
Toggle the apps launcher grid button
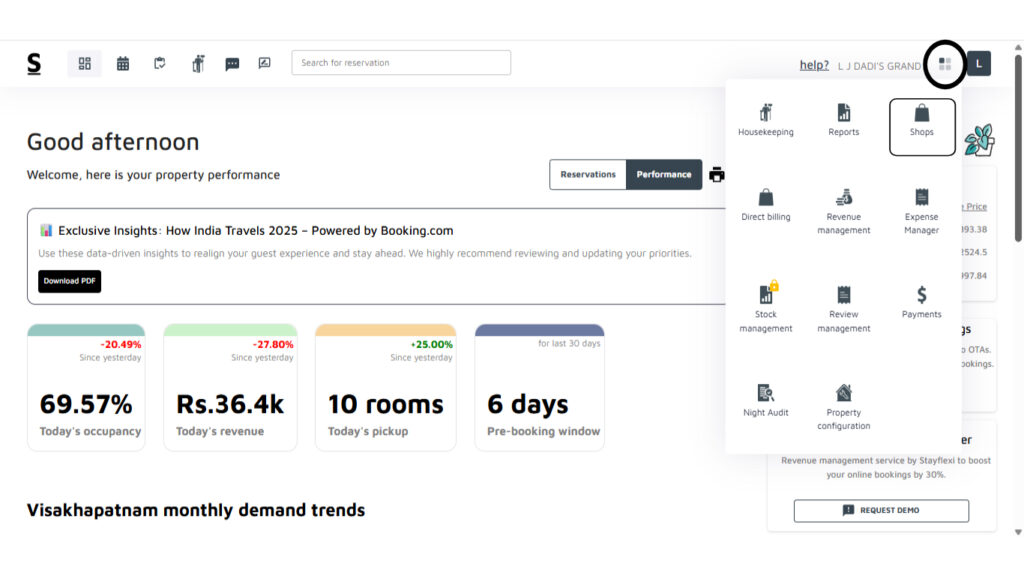[x=945, y=64]
